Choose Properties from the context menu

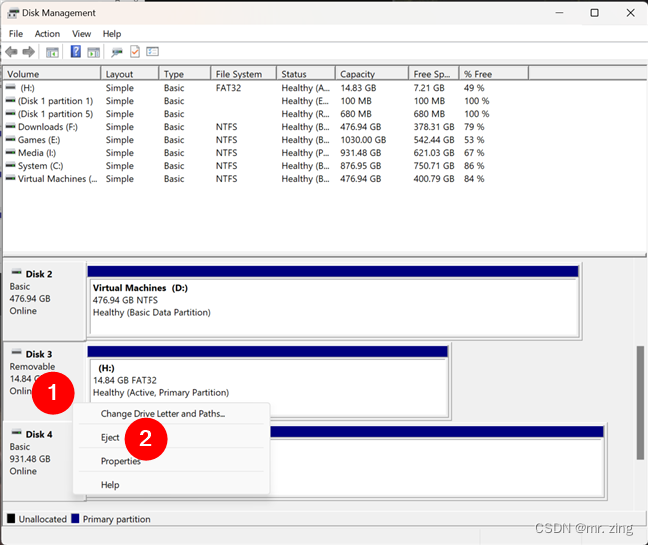pyautogui.click(x=171, y=461)
